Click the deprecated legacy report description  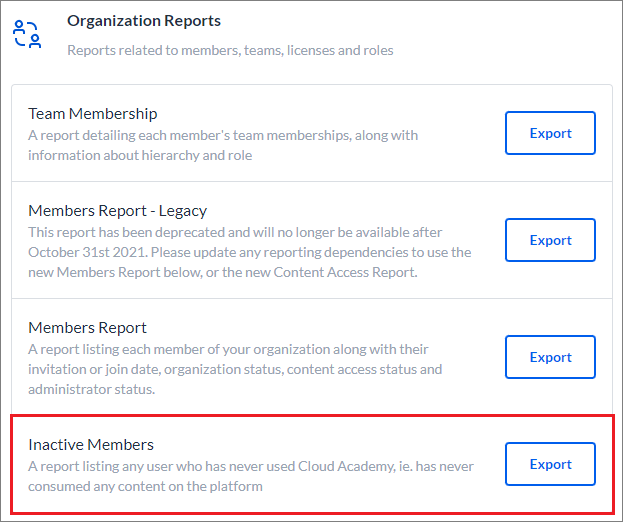tap(250, 252)
